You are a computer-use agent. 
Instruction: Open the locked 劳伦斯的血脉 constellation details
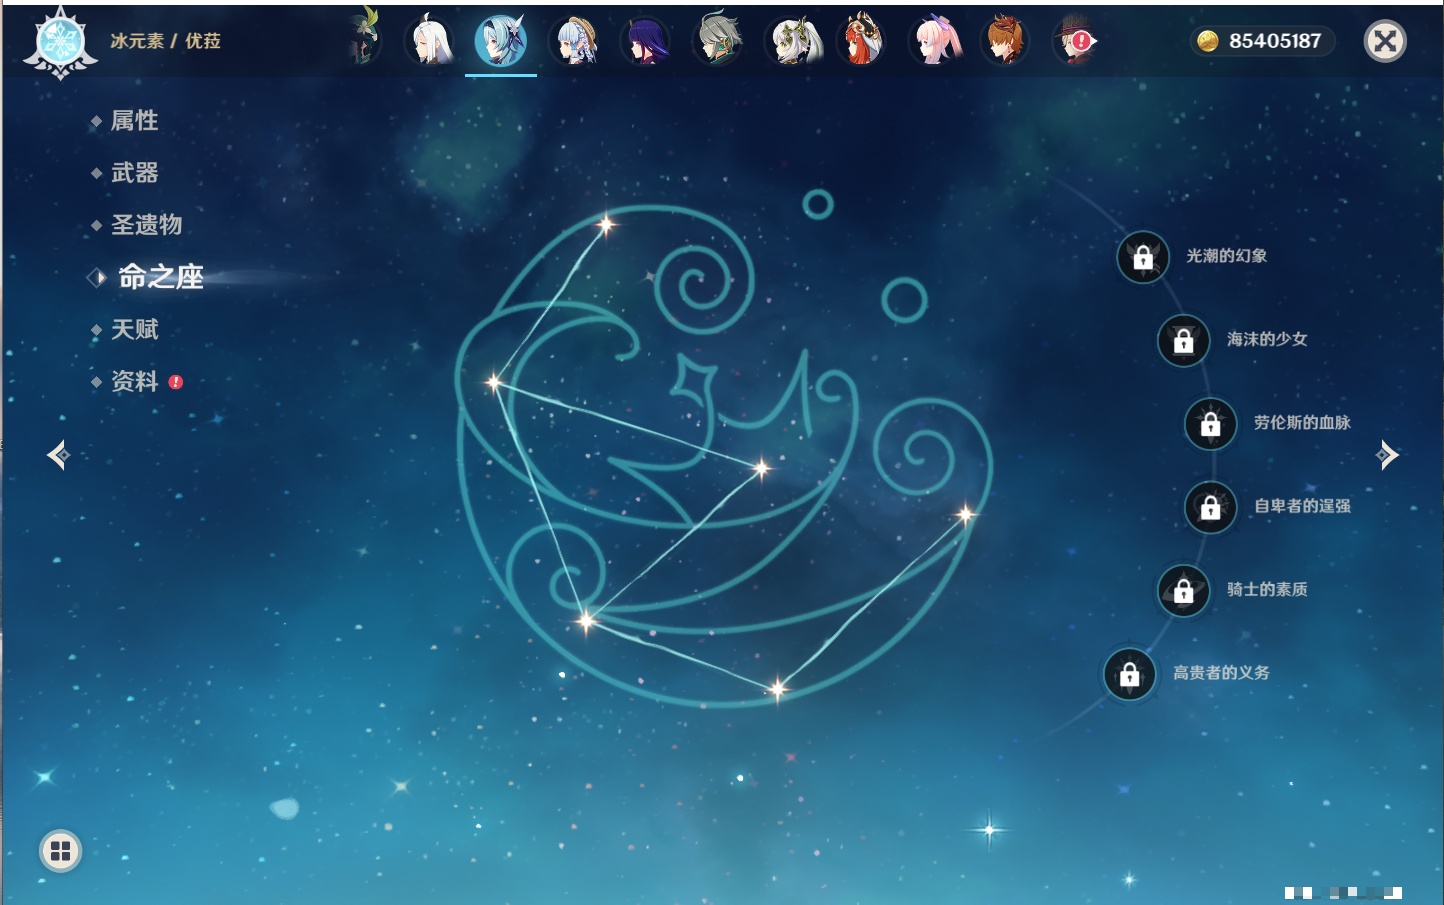[x=1210, y=423]
